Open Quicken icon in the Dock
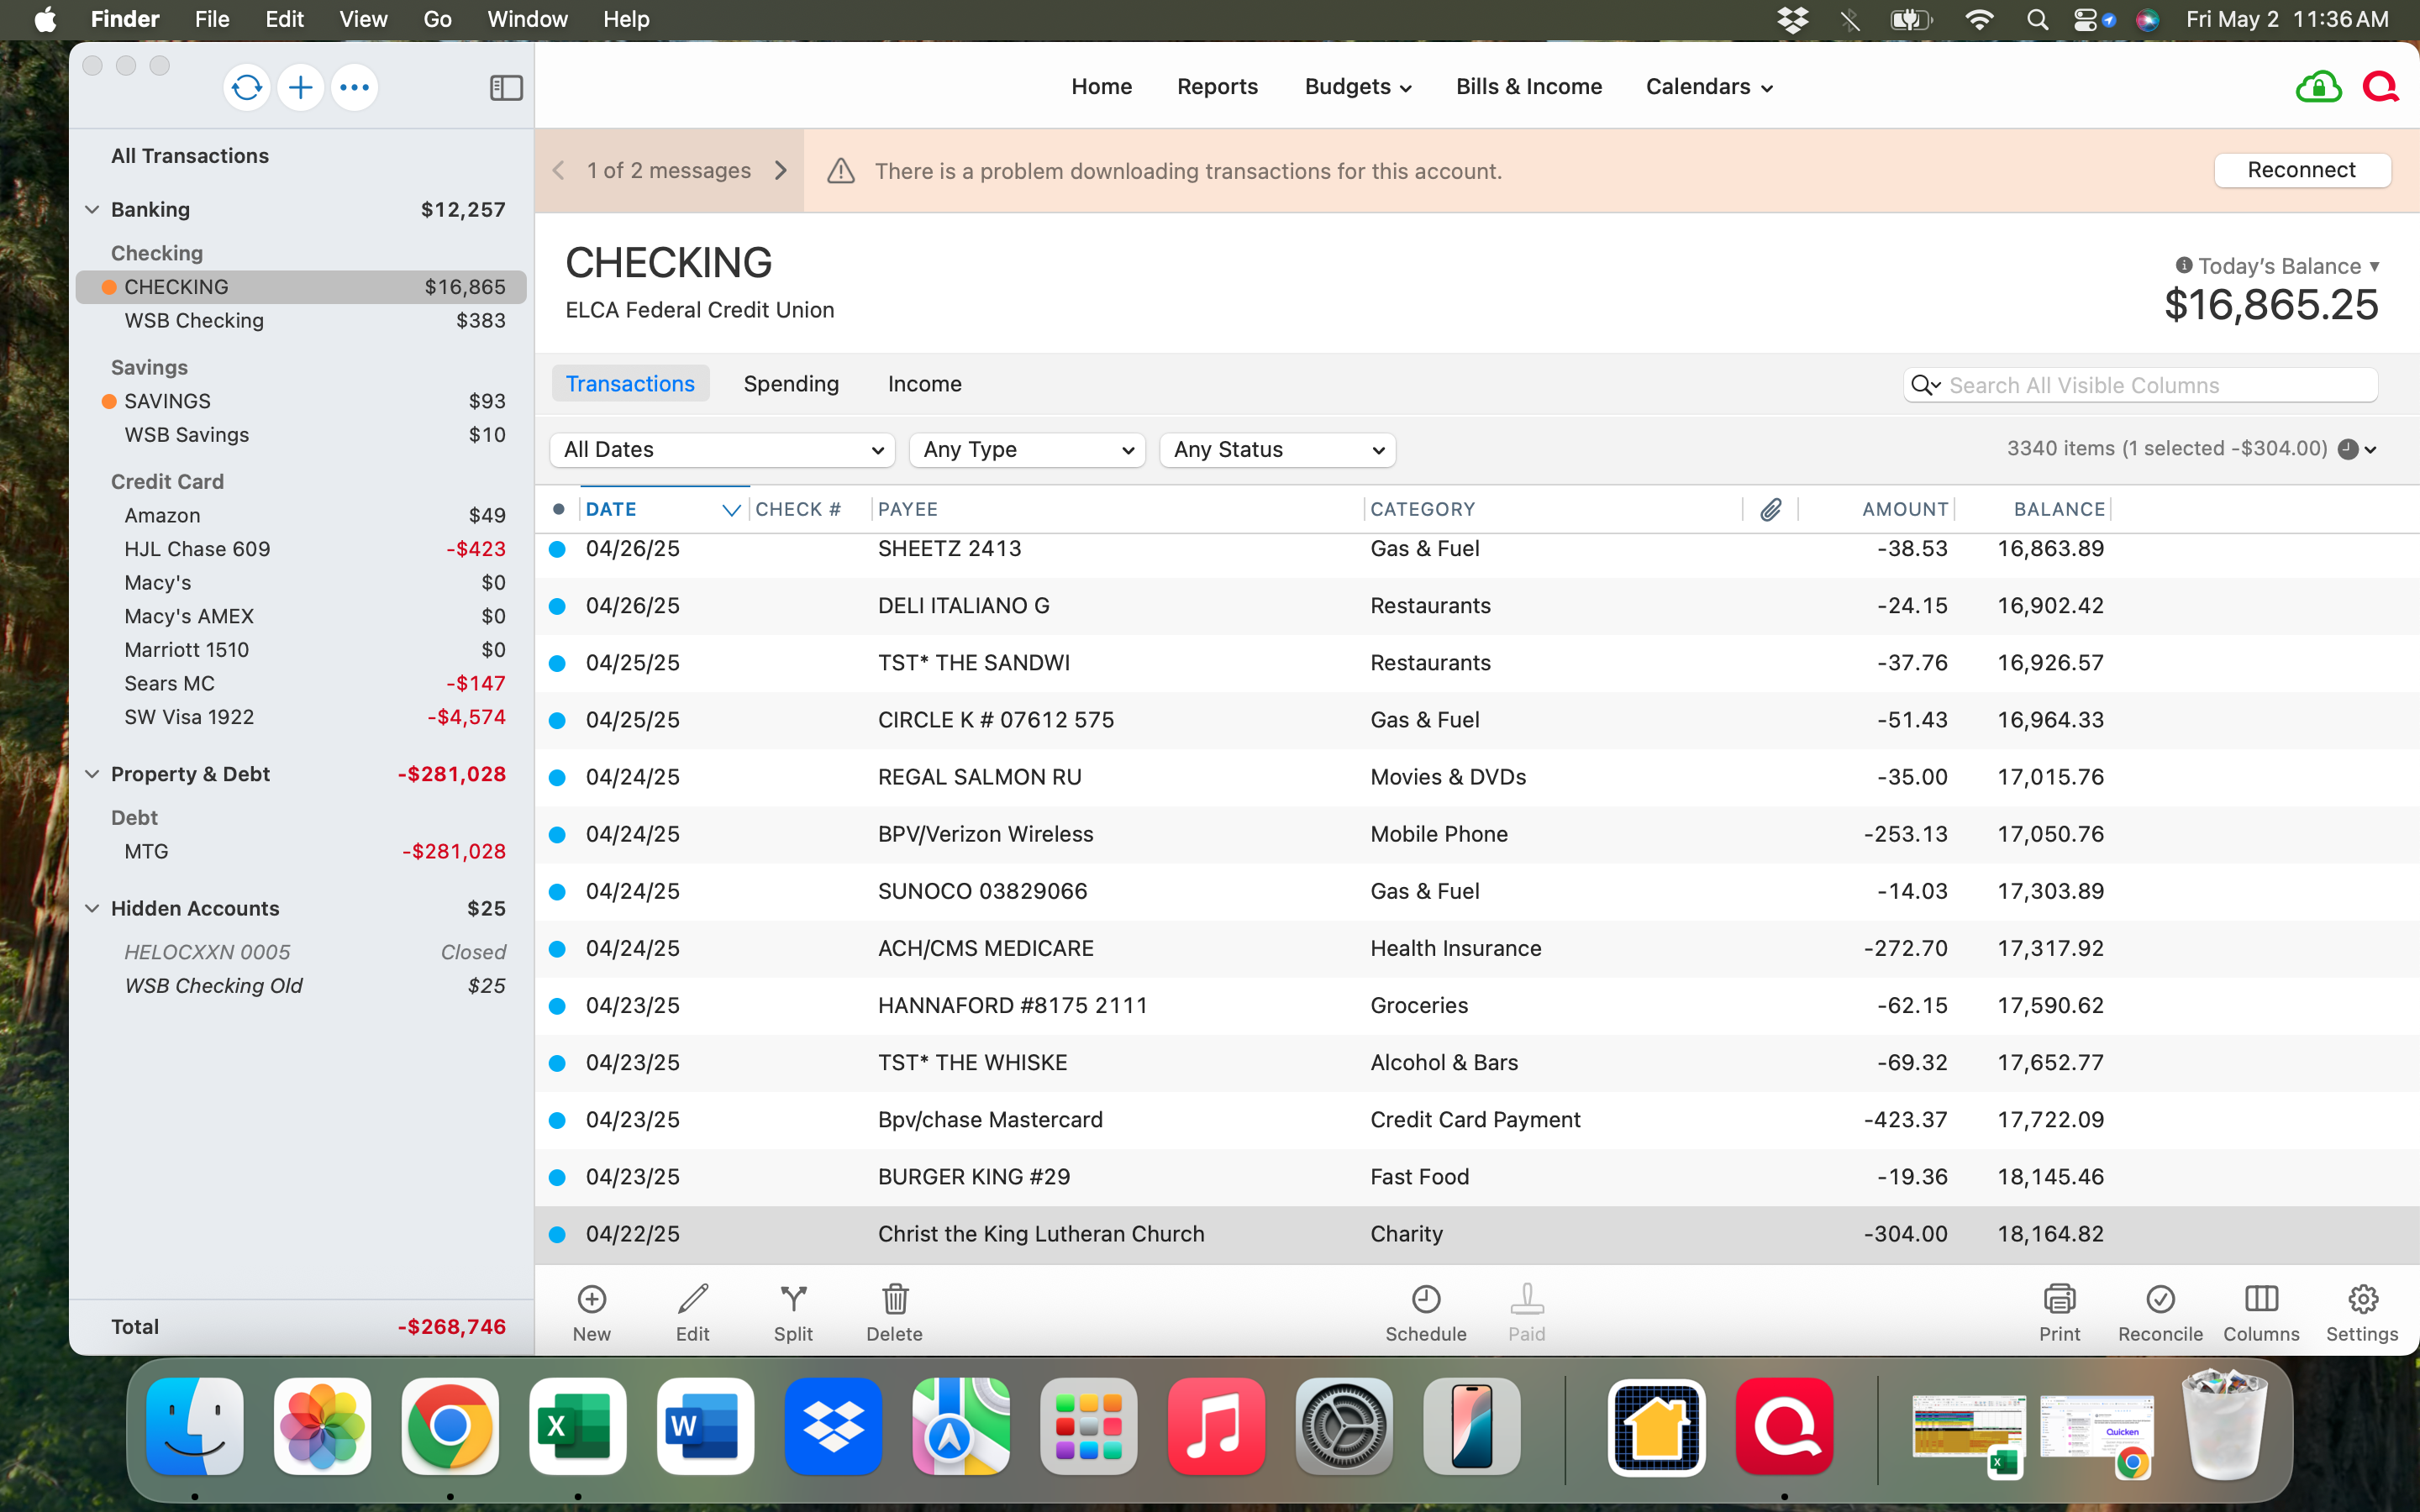 point(1784,1426)
